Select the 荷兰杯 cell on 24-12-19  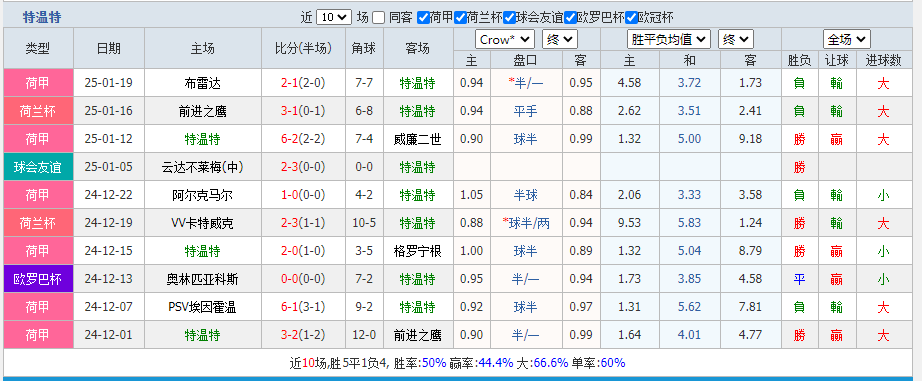tap(38, 223)
